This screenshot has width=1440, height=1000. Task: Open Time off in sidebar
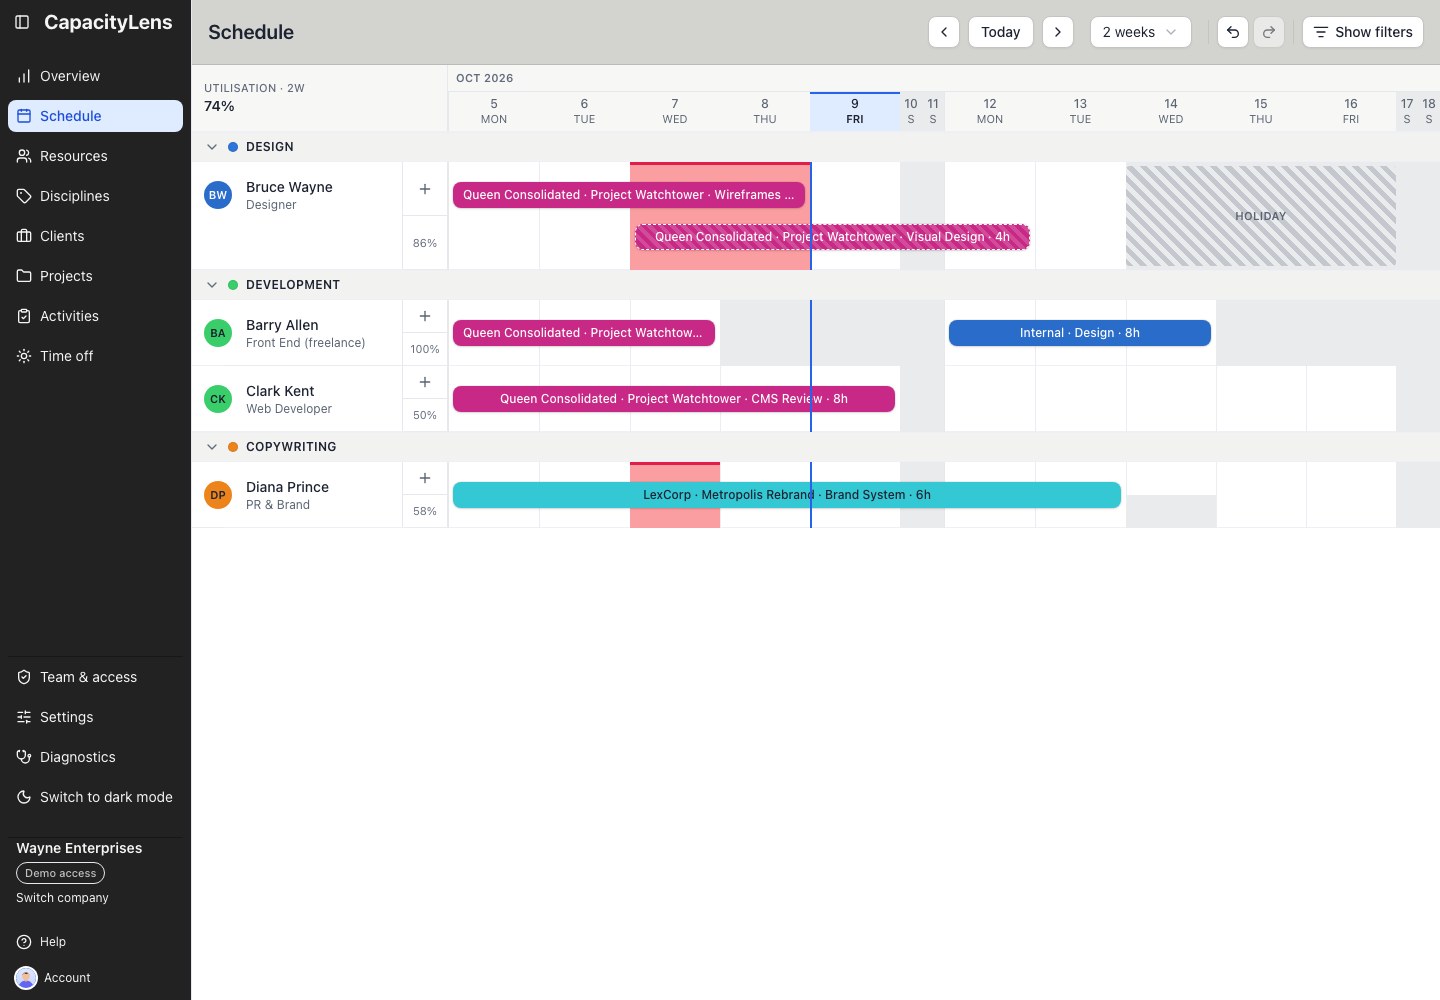[95, 356]
